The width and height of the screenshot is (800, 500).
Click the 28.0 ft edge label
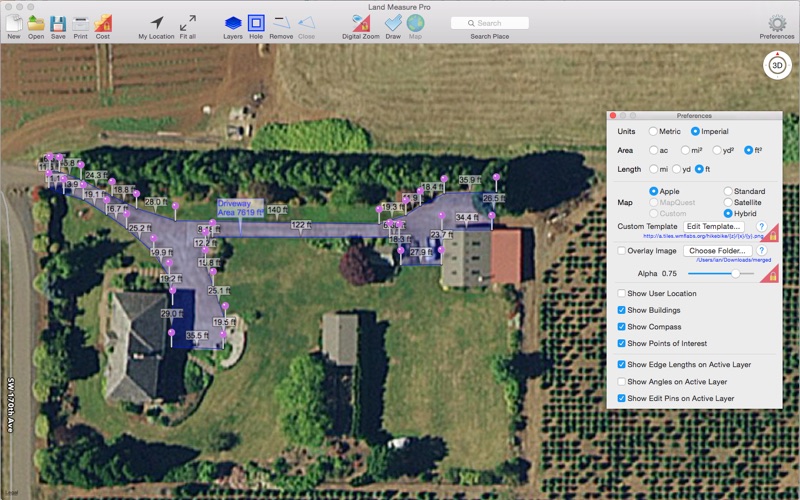[156, 202]
